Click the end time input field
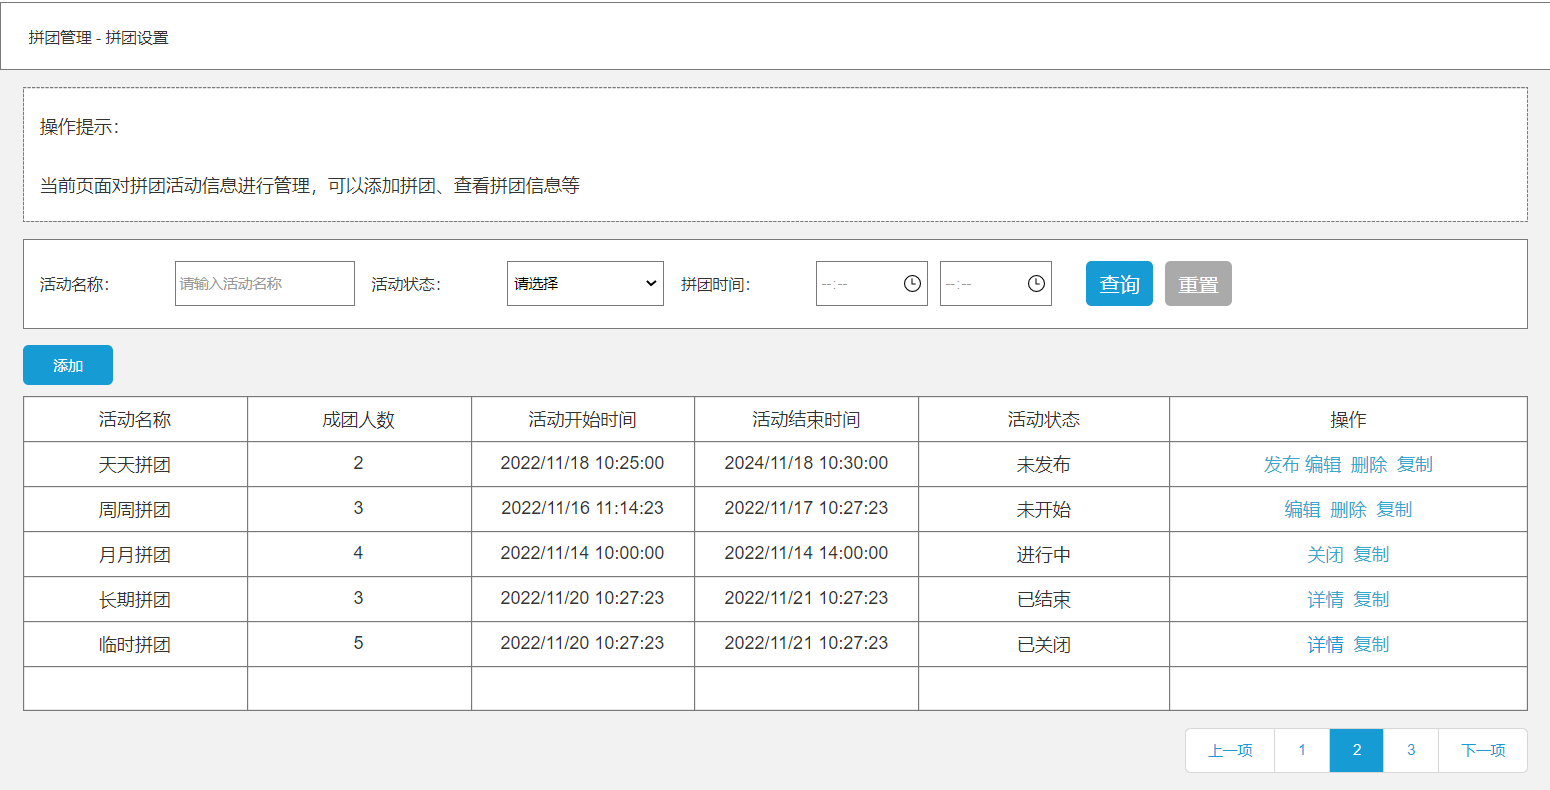 pyautogui.click(x=996, y=283)
